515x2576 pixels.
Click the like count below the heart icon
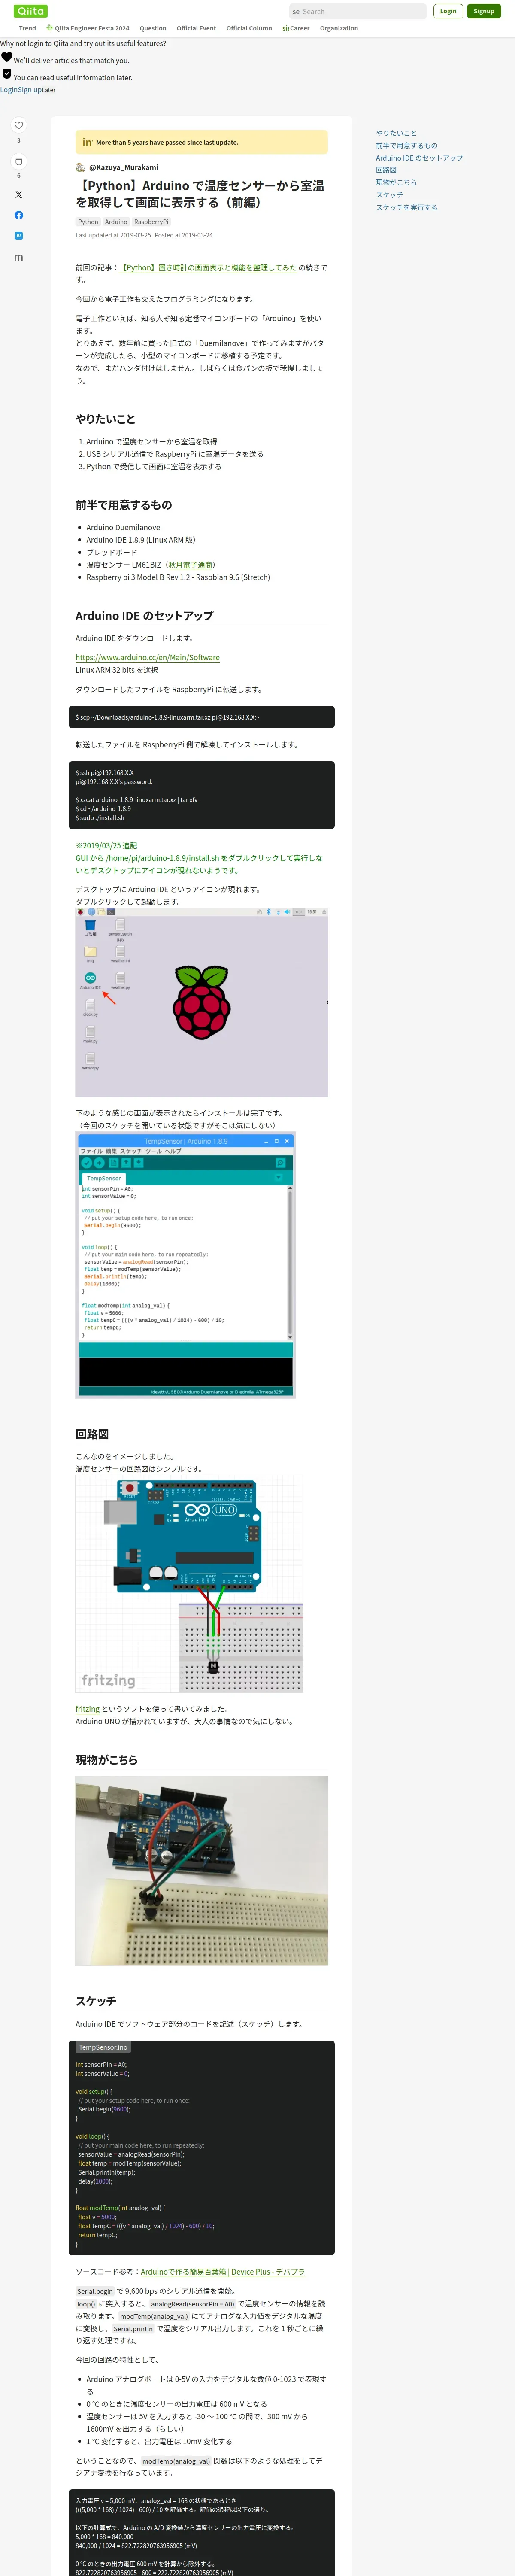(x=18, y=140)
